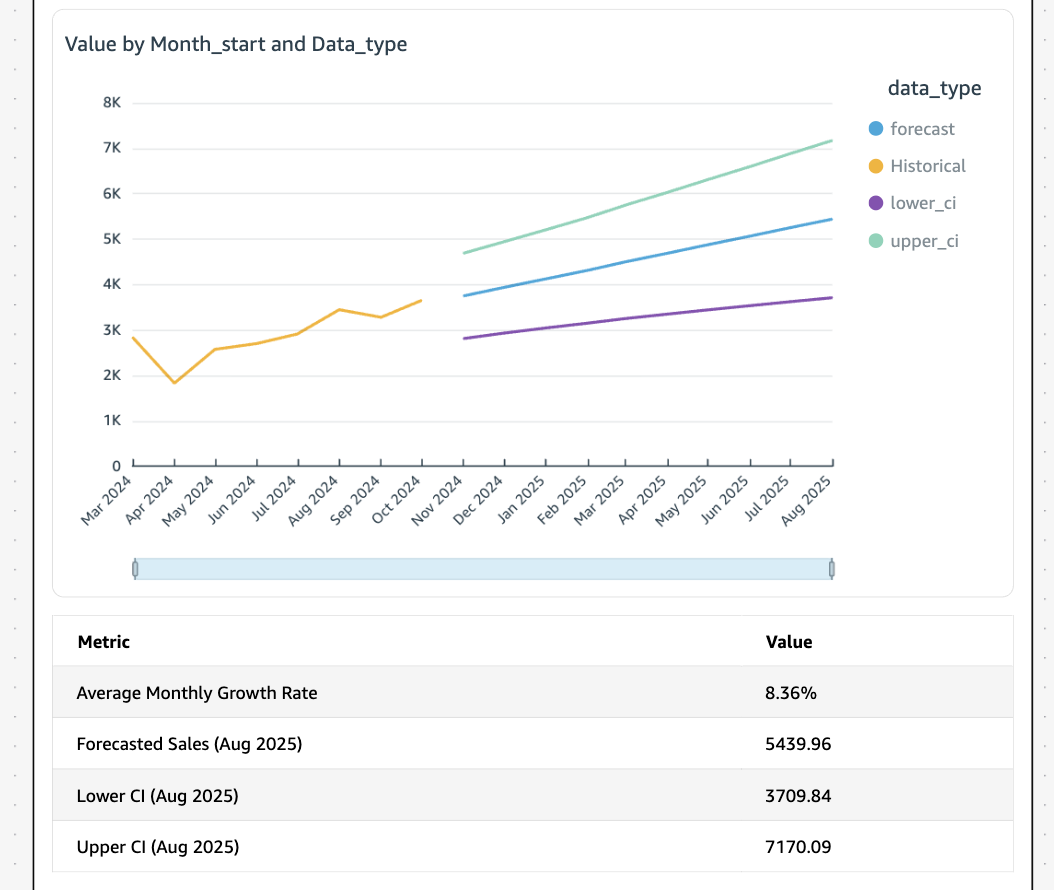This screenshot has height=890, width=1054.
Task: Click the Historical legend color dot
Action: pyautogui.click(x=876, y=166)
